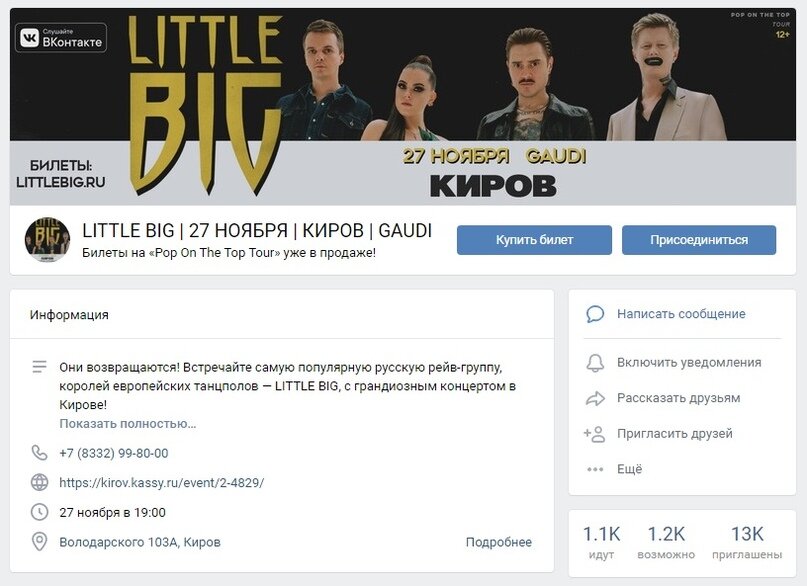Click the clock time icon
Image resolution: width=807 pixels, height=586 pixels.
[40, 512]
